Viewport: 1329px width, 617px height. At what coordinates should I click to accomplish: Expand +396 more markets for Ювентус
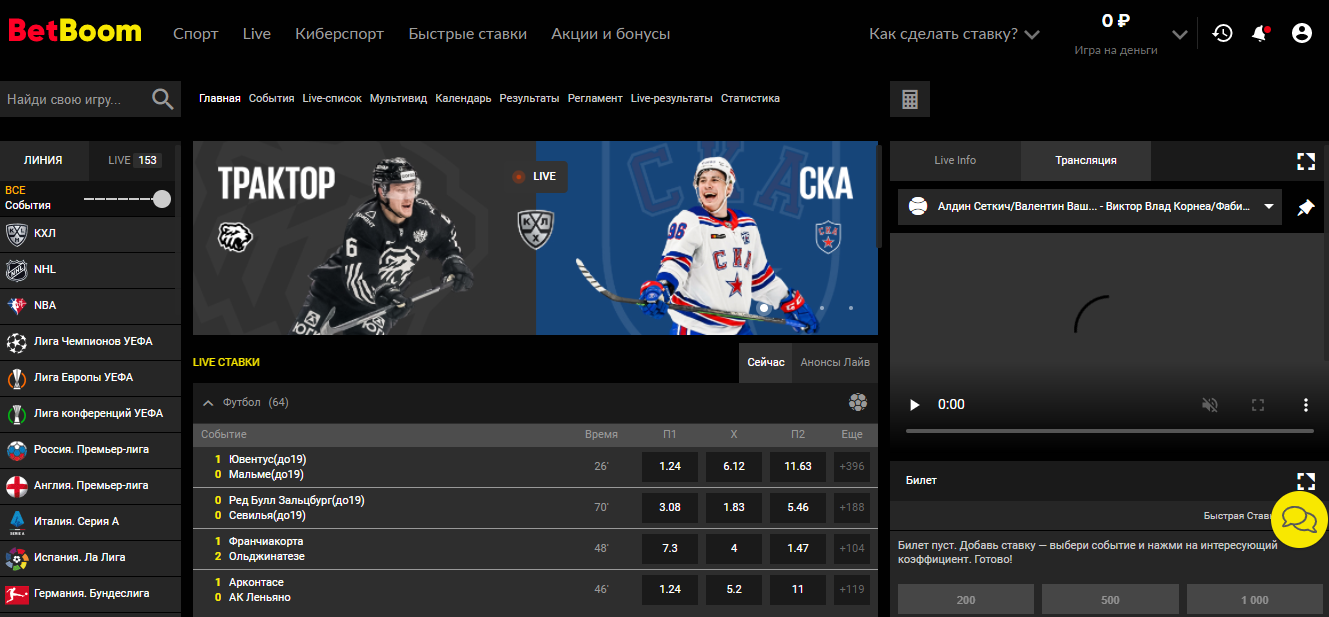click(852, 467)
